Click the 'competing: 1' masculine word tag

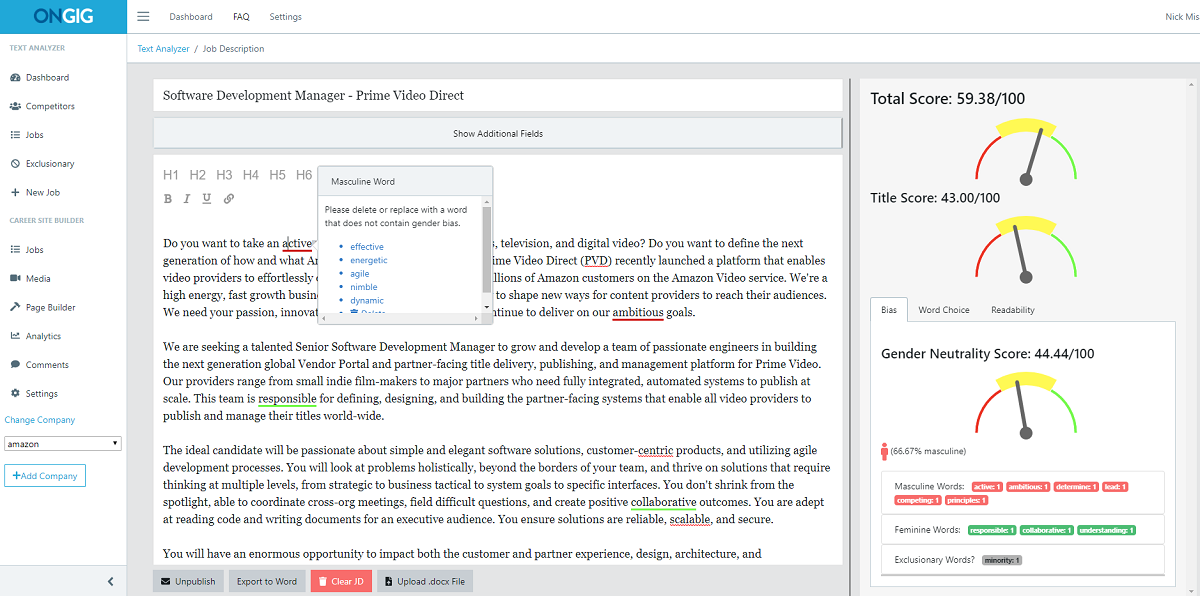[919, 500]
